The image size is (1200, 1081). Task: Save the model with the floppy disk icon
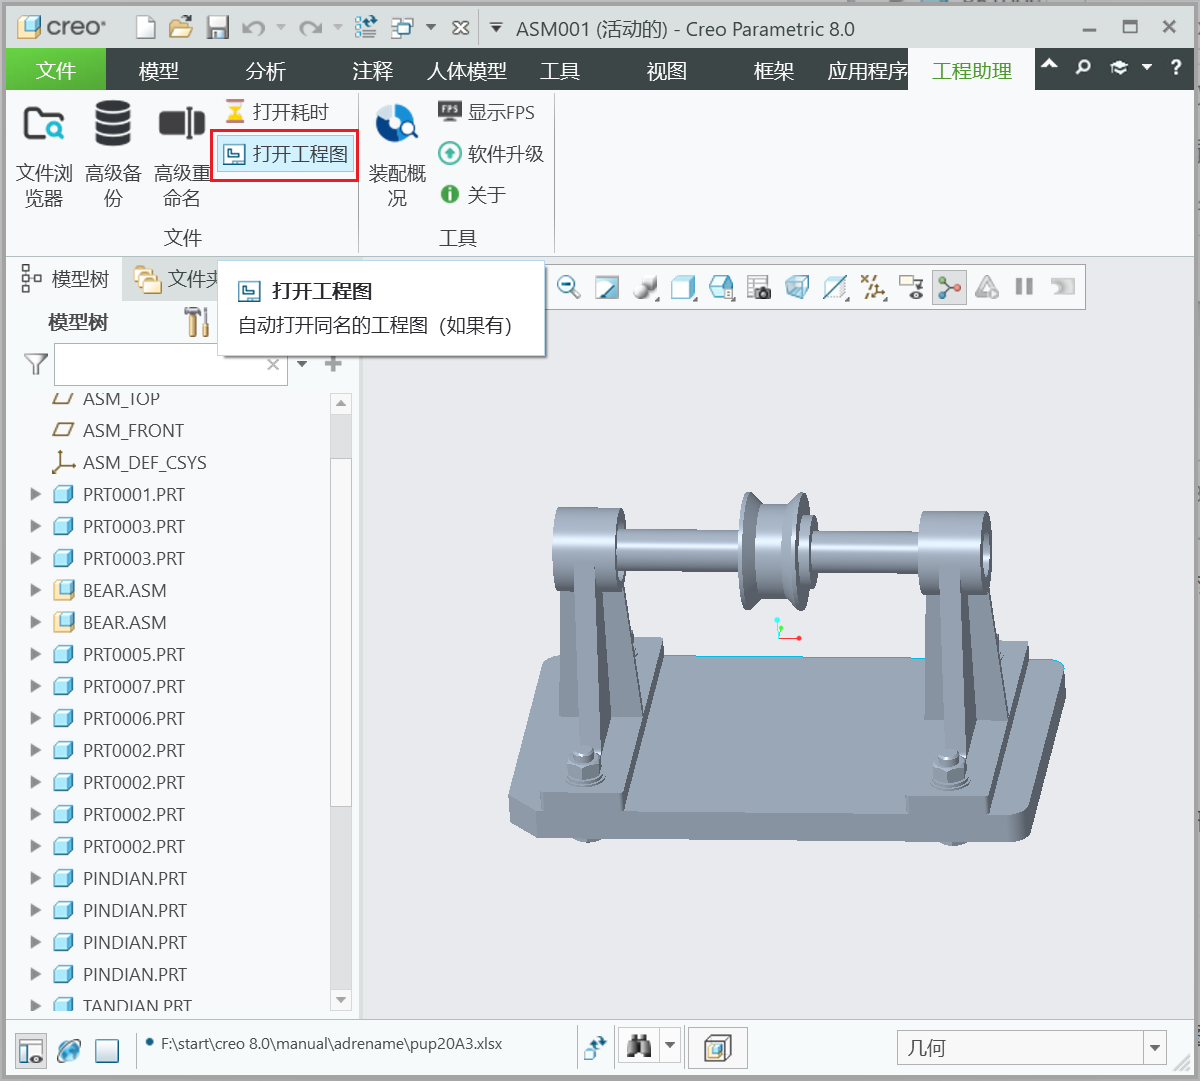click(218, 28)
